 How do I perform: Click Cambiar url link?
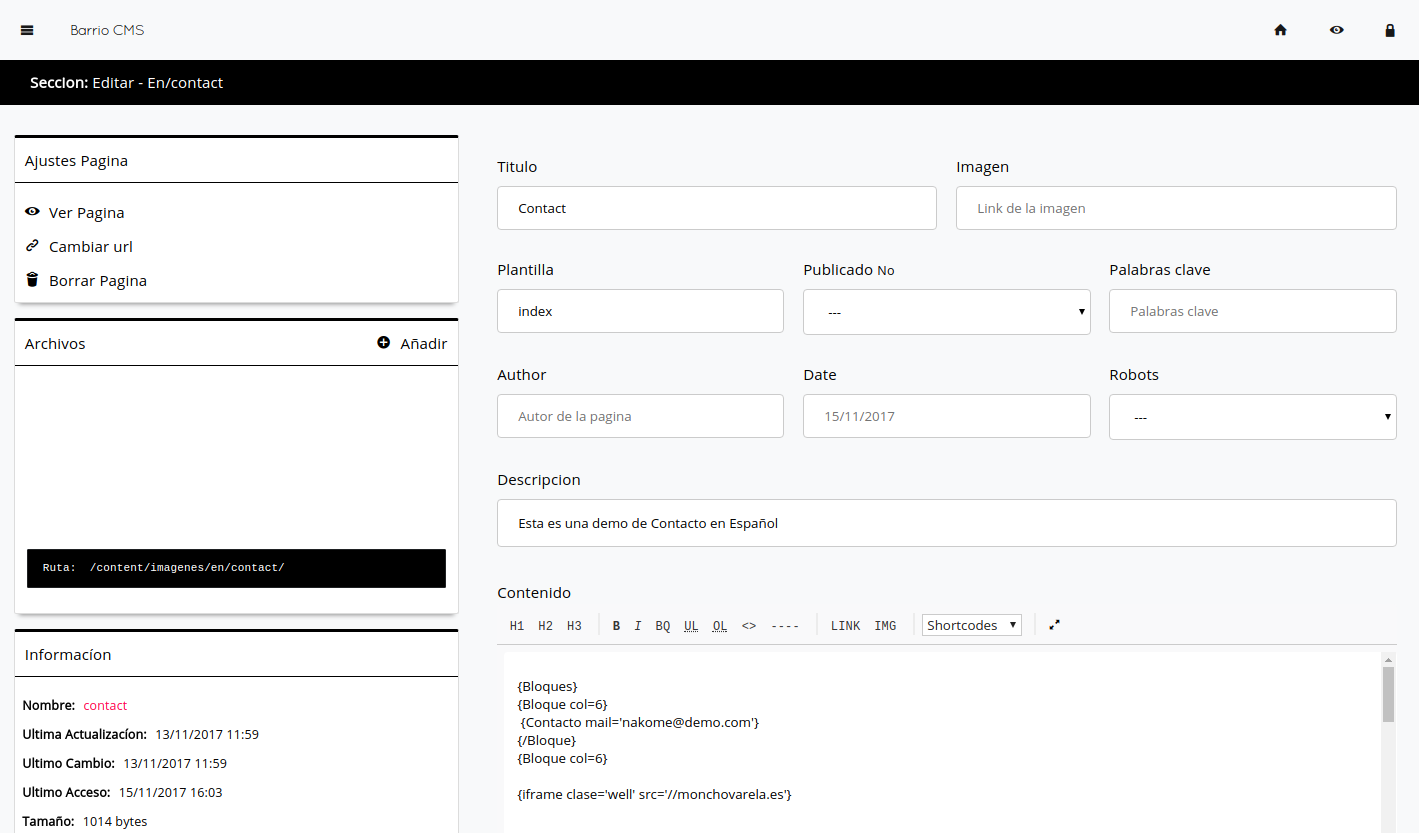[91, 247]
